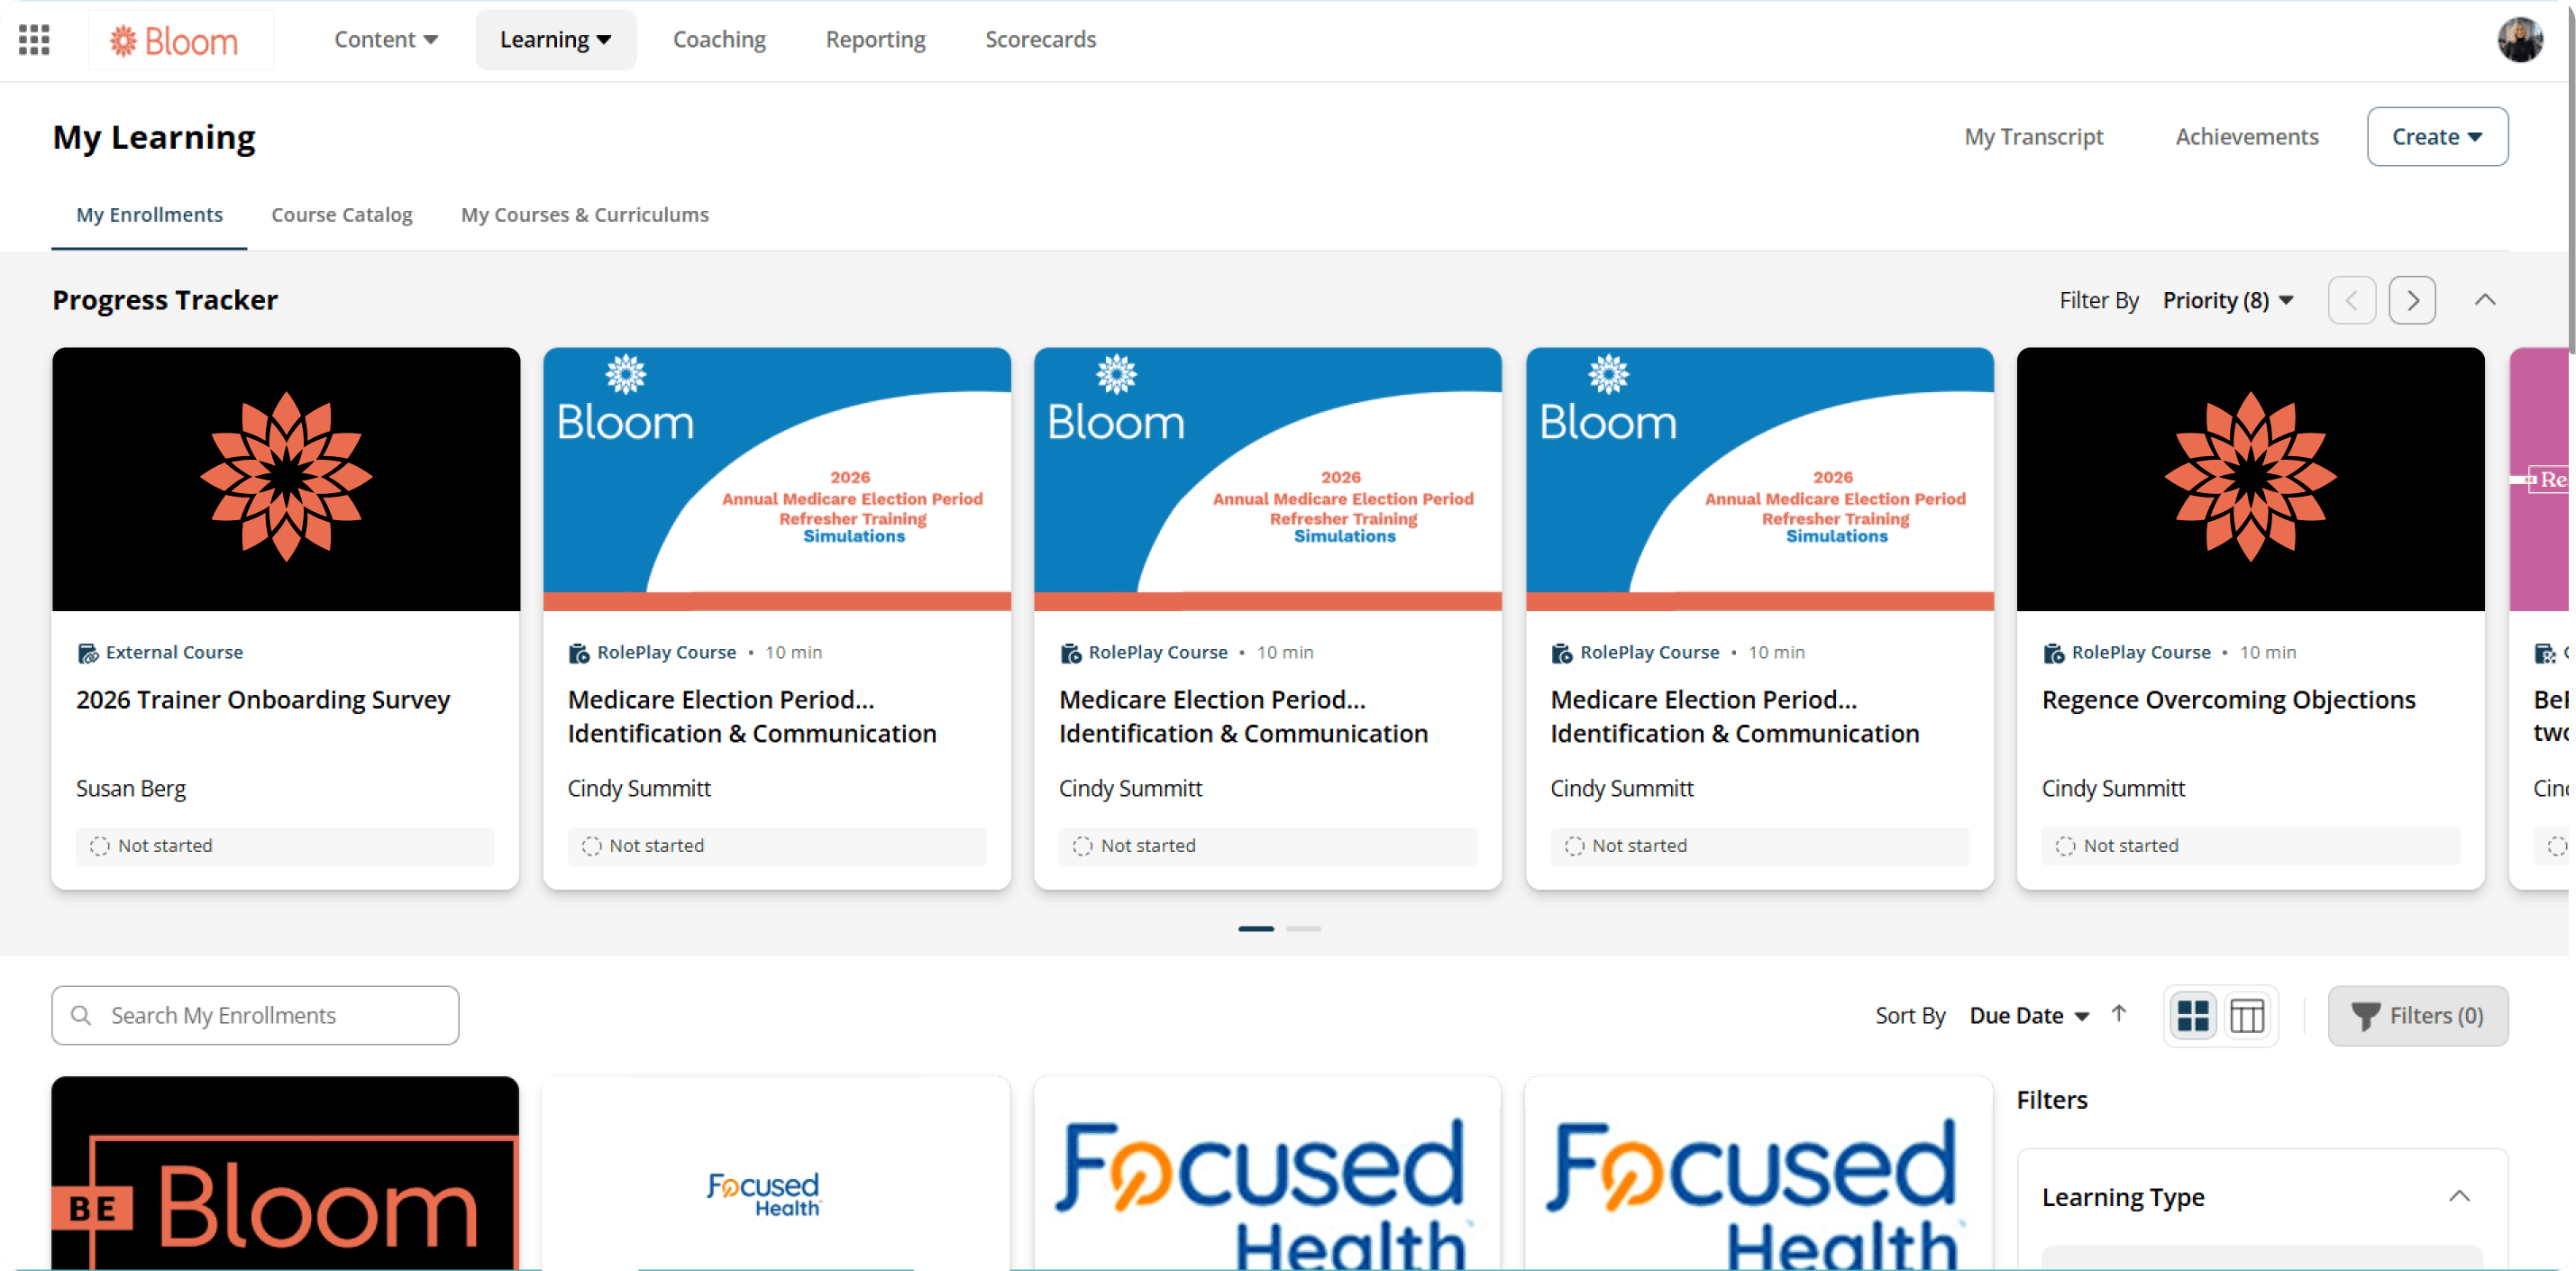Click the Filters (0) button

pos(2417,1016)
